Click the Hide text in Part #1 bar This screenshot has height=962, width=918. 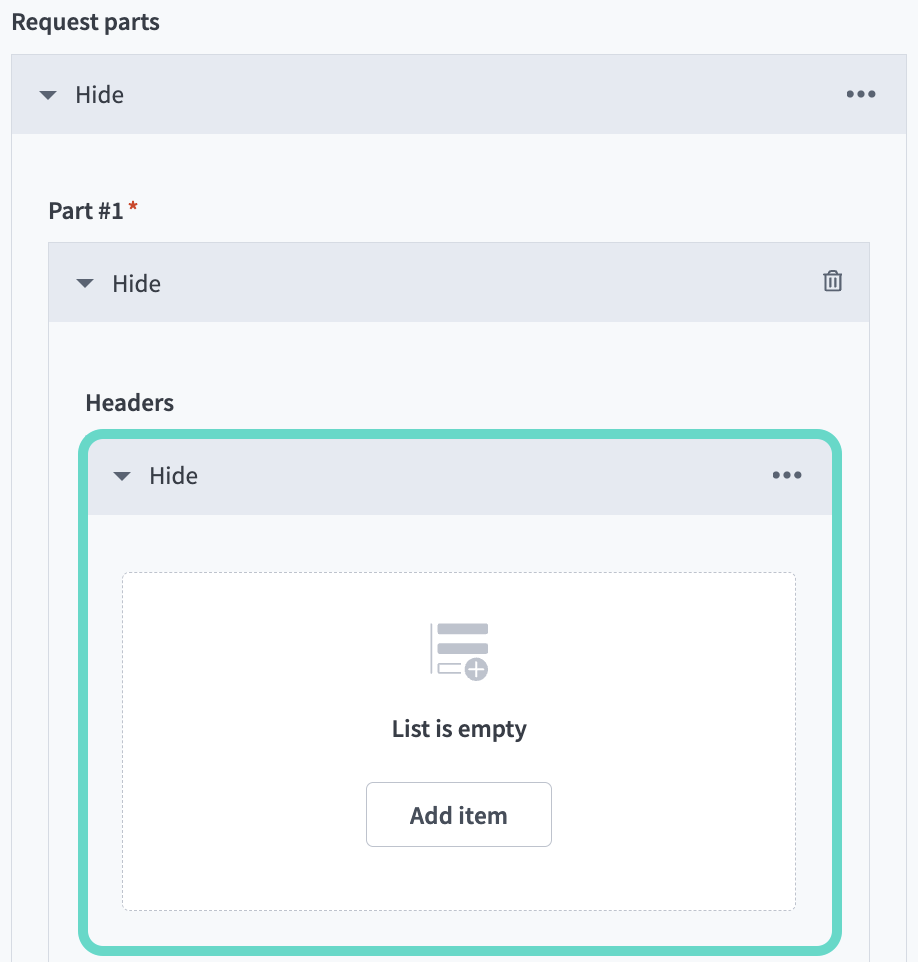[x=137, y=283]
